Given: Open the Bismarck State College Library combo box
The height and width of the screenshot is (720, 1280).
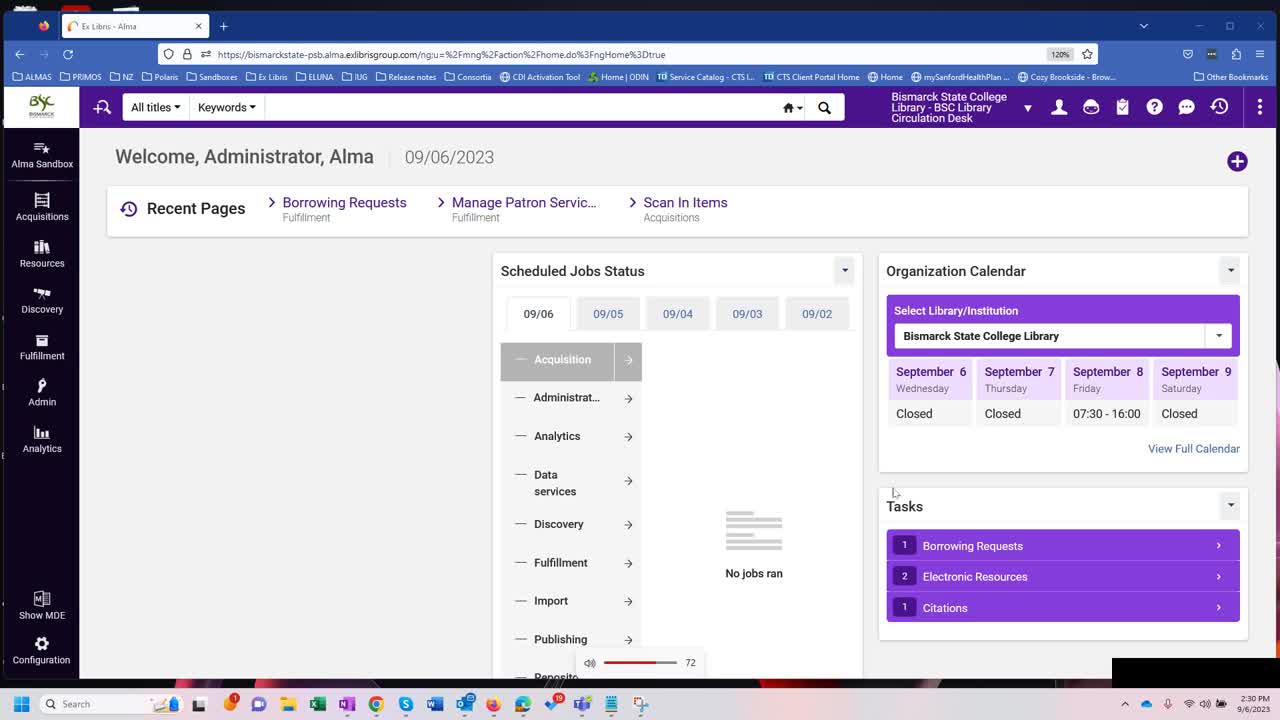Looking at the screenshot, I should [x=1063, y=336].
